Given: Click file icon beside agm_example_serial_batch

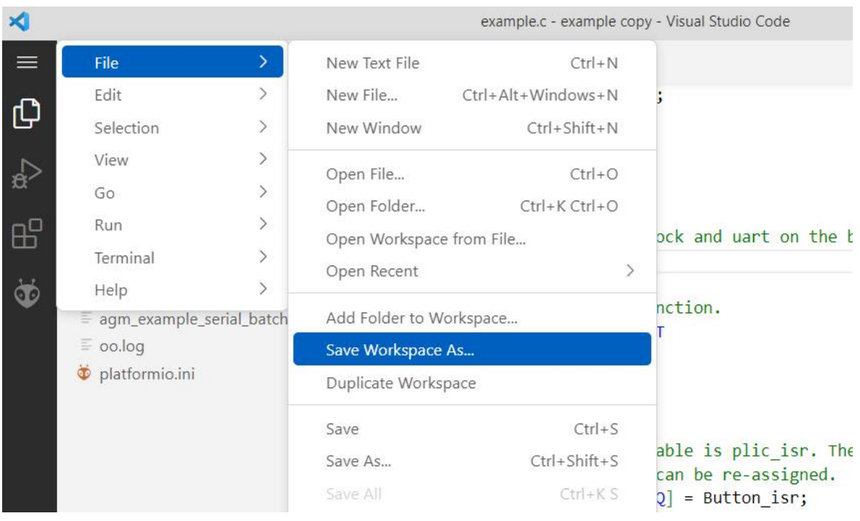Looking at the screenshot, I should tap(86, 318).
